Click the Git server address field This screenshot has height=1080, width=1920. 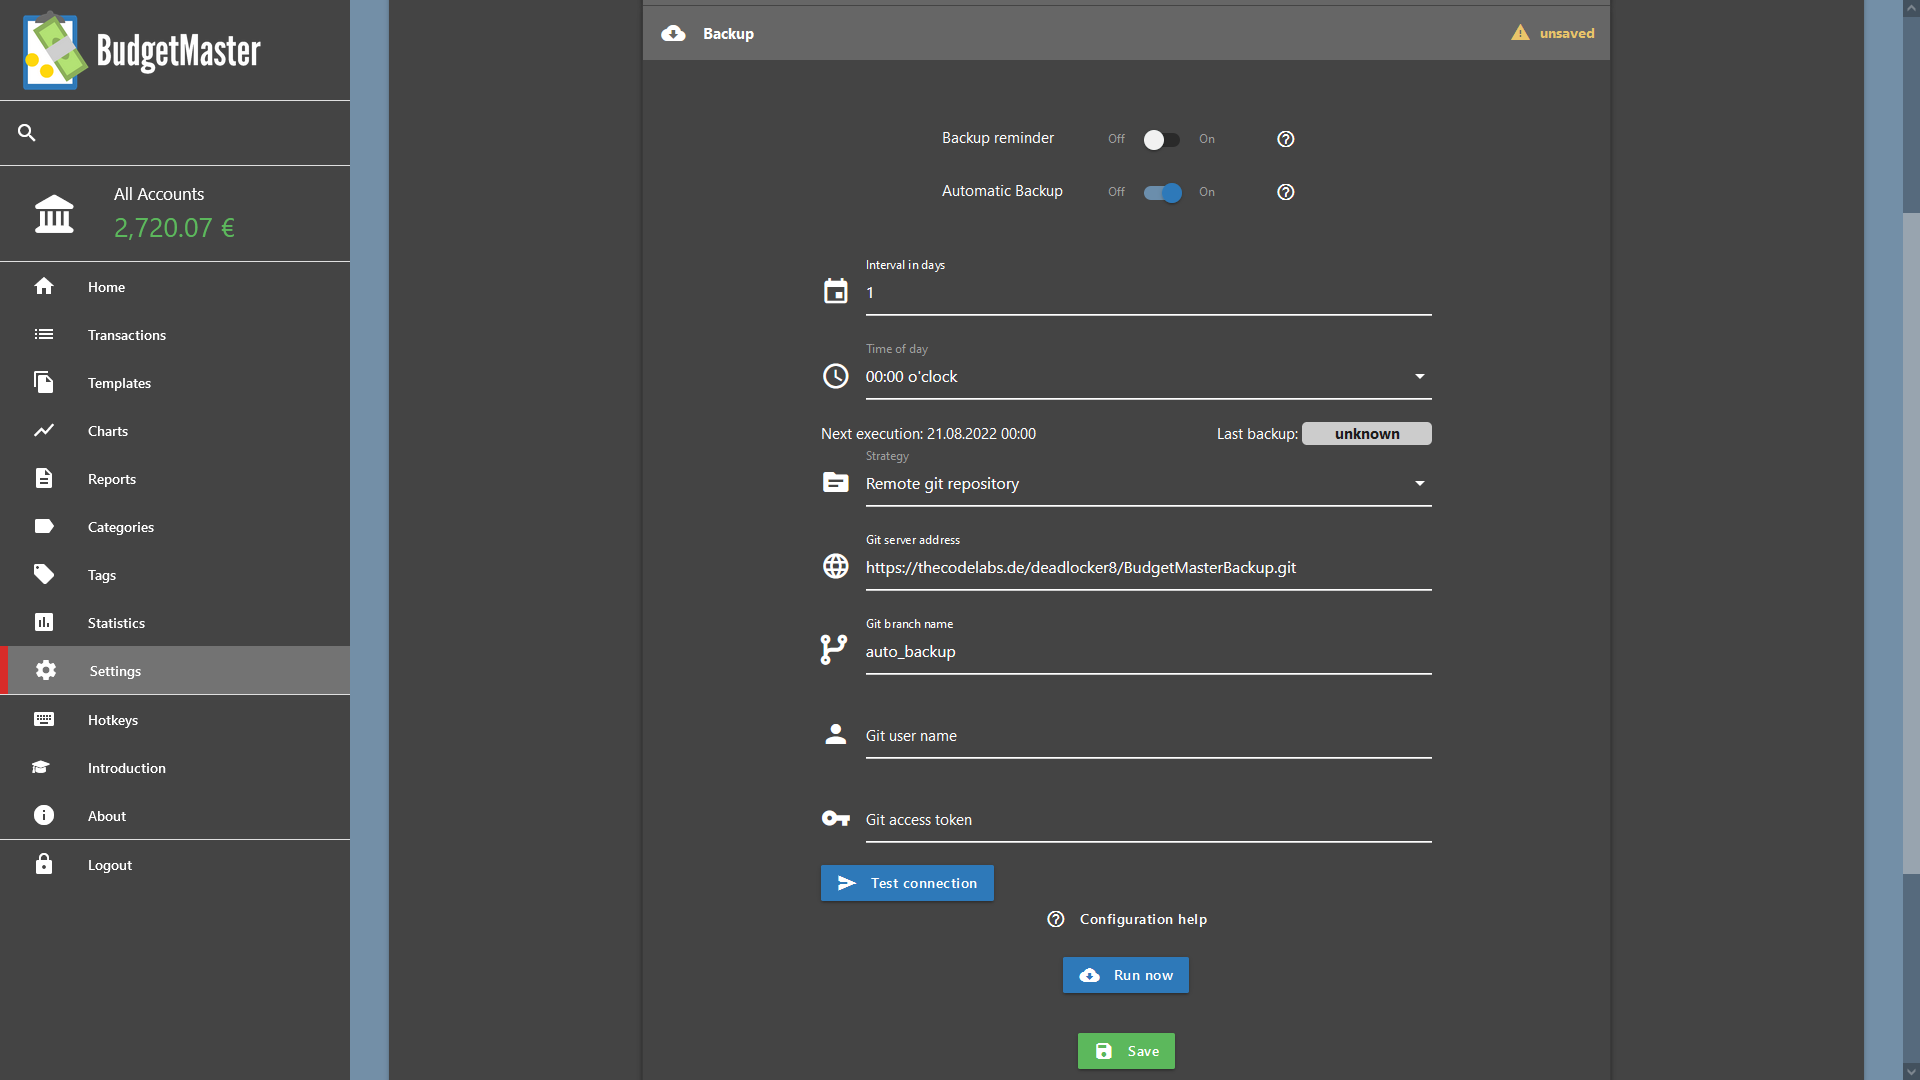click(1149, 567)
